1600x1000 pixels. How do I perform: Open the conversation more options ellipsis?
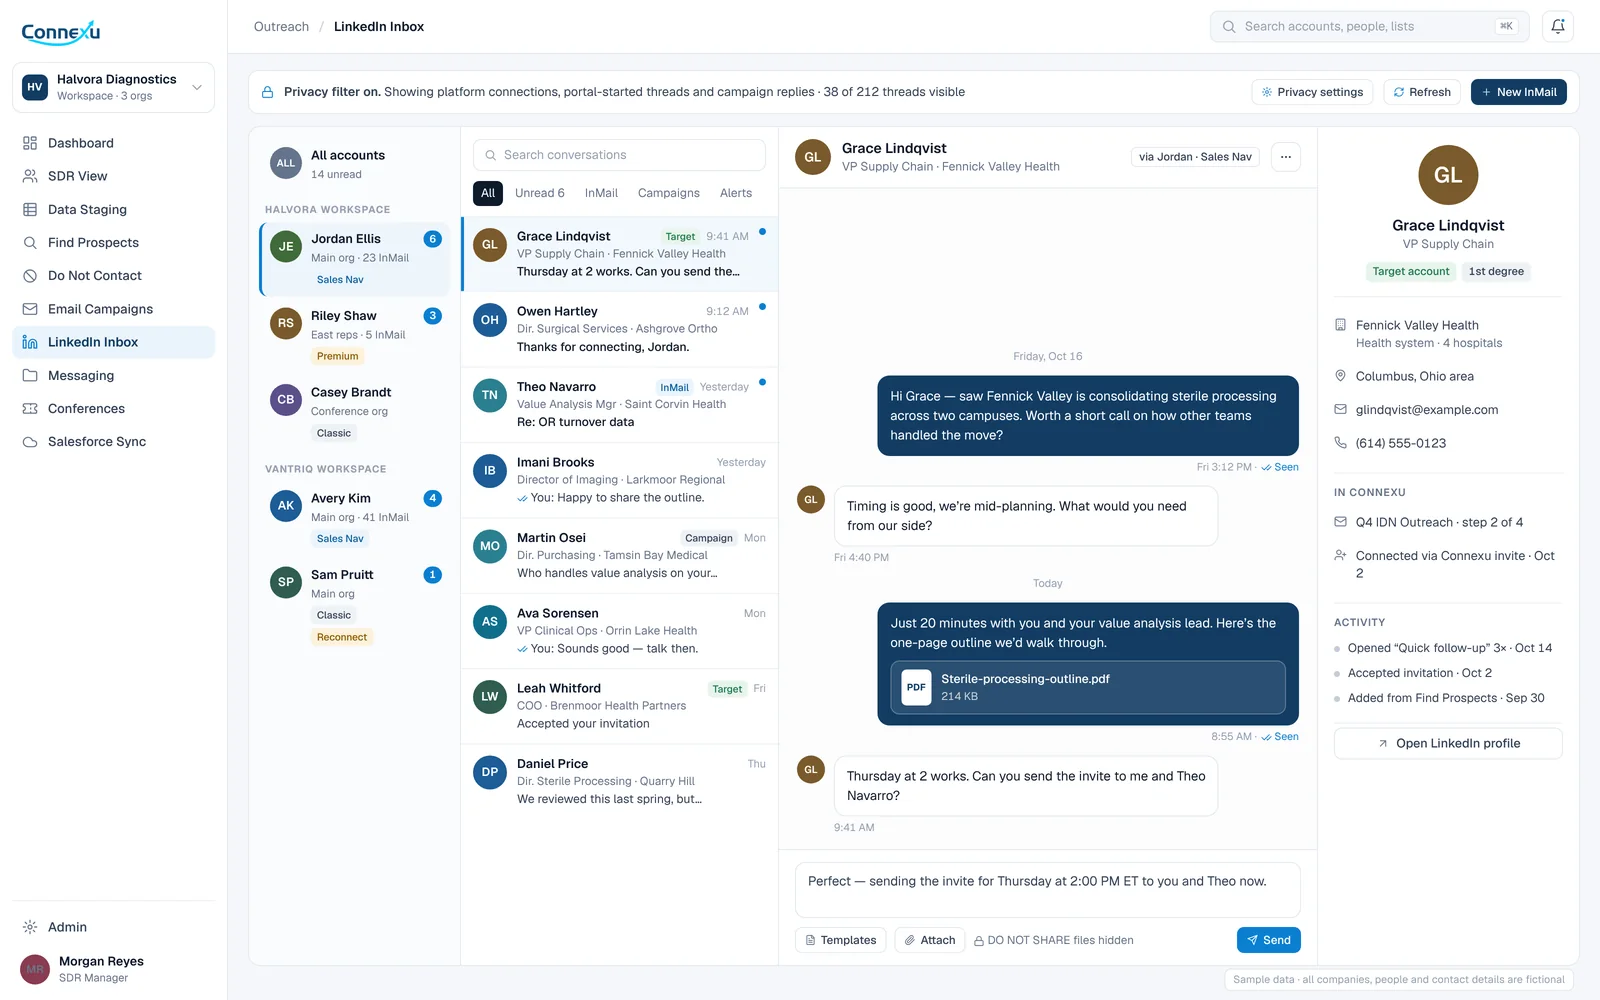(1286, 157)
